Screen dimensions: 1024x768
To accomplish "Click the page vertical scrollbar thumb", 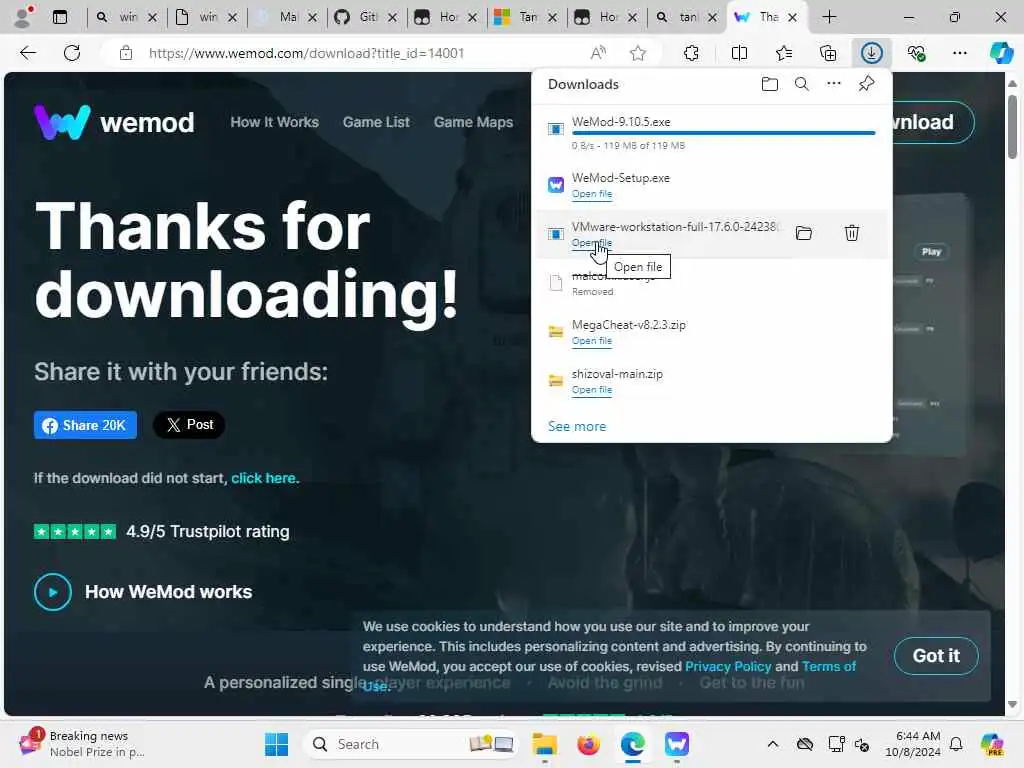I will (1012, 127).
